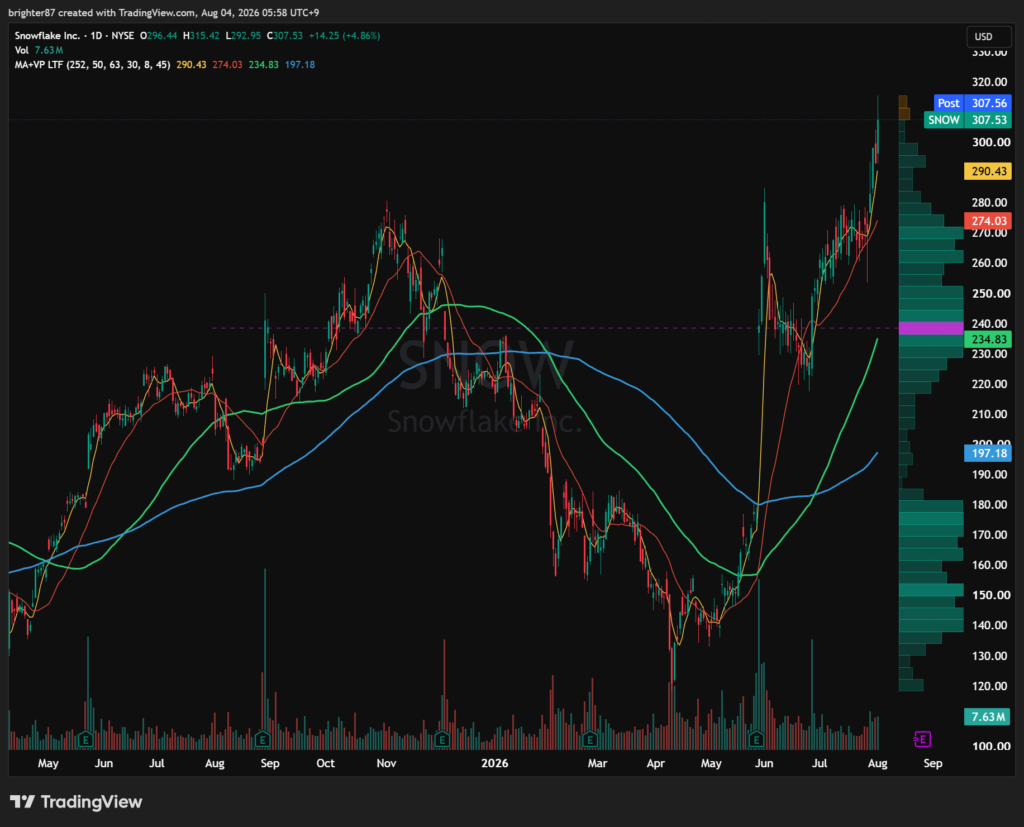Click the Sep label at far right of time axis

click(x=933, y=763)
